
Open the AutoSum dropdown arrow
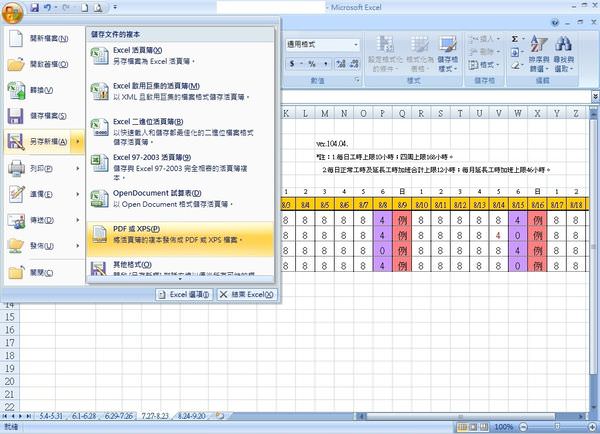(523, 39)
